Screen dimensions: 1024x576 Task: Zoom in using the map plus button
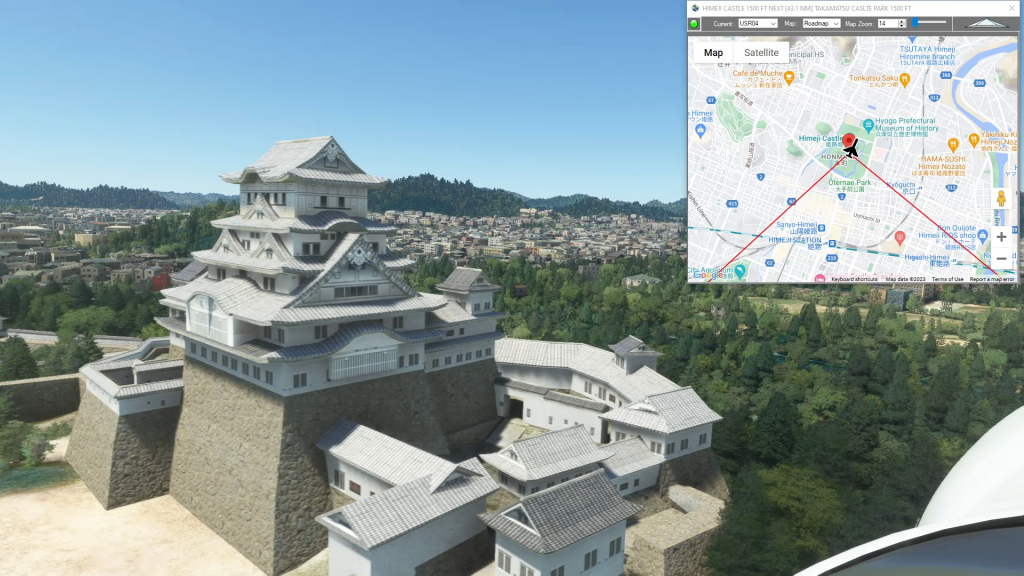[1001, 237]
